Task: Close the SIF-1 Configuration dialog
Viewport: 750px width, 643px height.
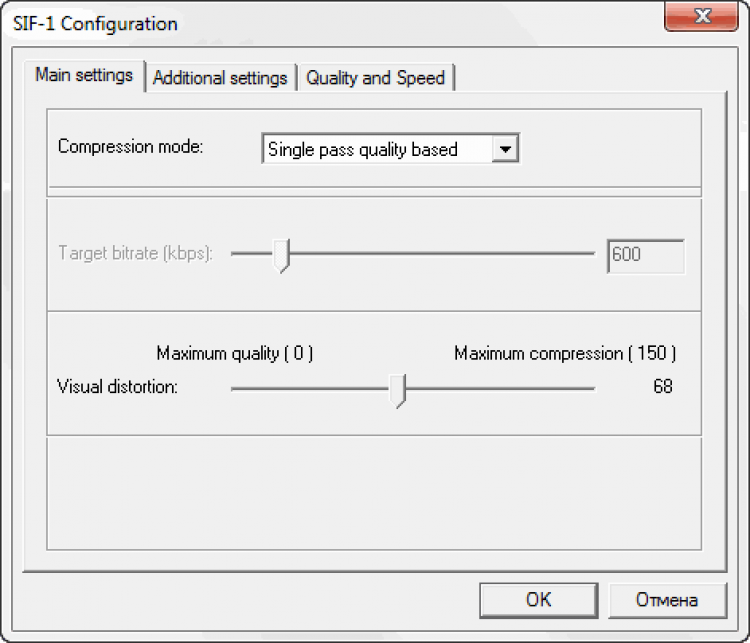Action: pyautogui.click(x=702, y=17)
